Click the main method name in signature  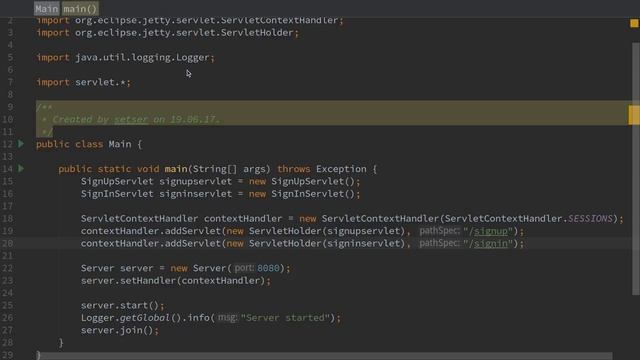coord(176,169)
